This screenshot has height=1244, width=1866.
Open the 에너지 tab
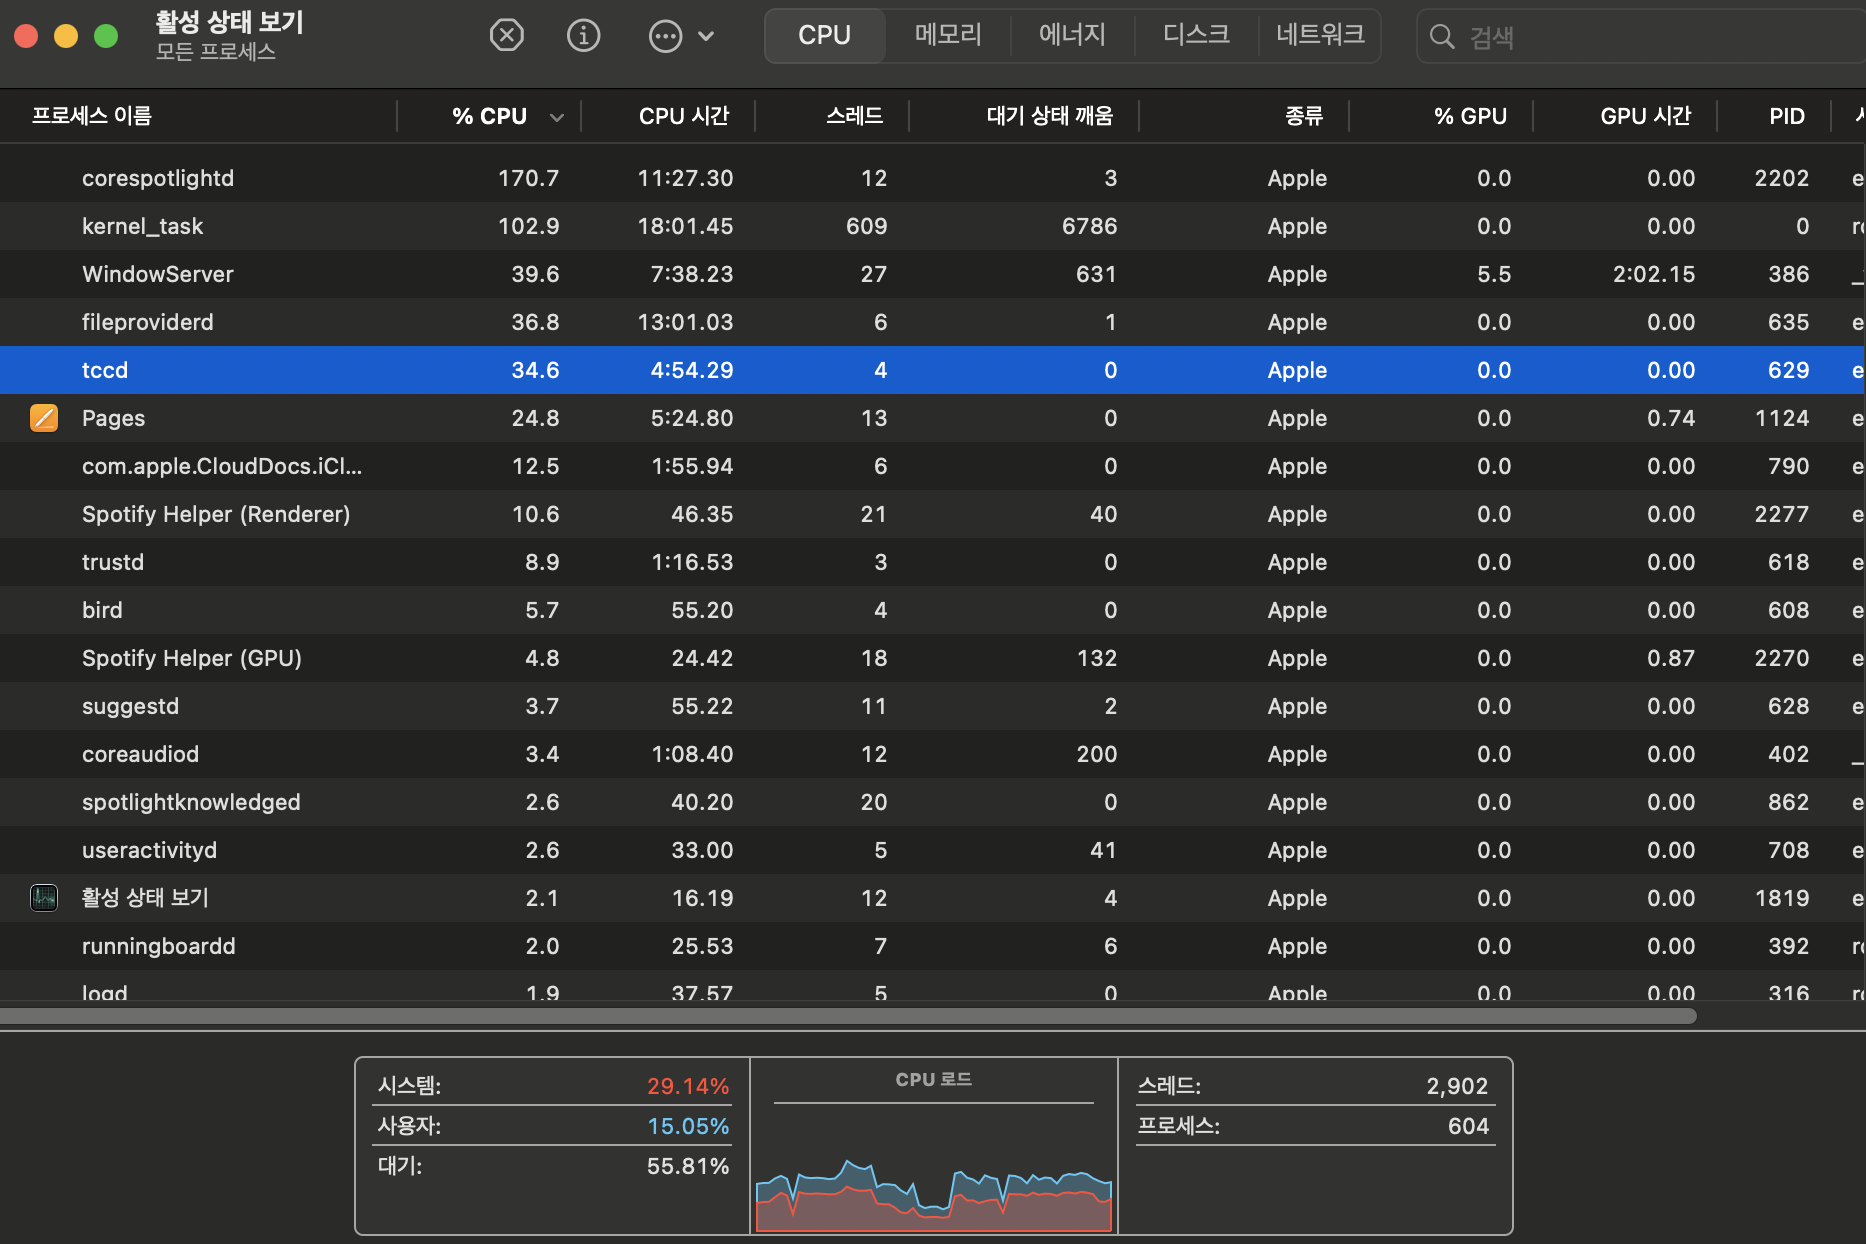pyautogui.click(x=1072, y=35)
